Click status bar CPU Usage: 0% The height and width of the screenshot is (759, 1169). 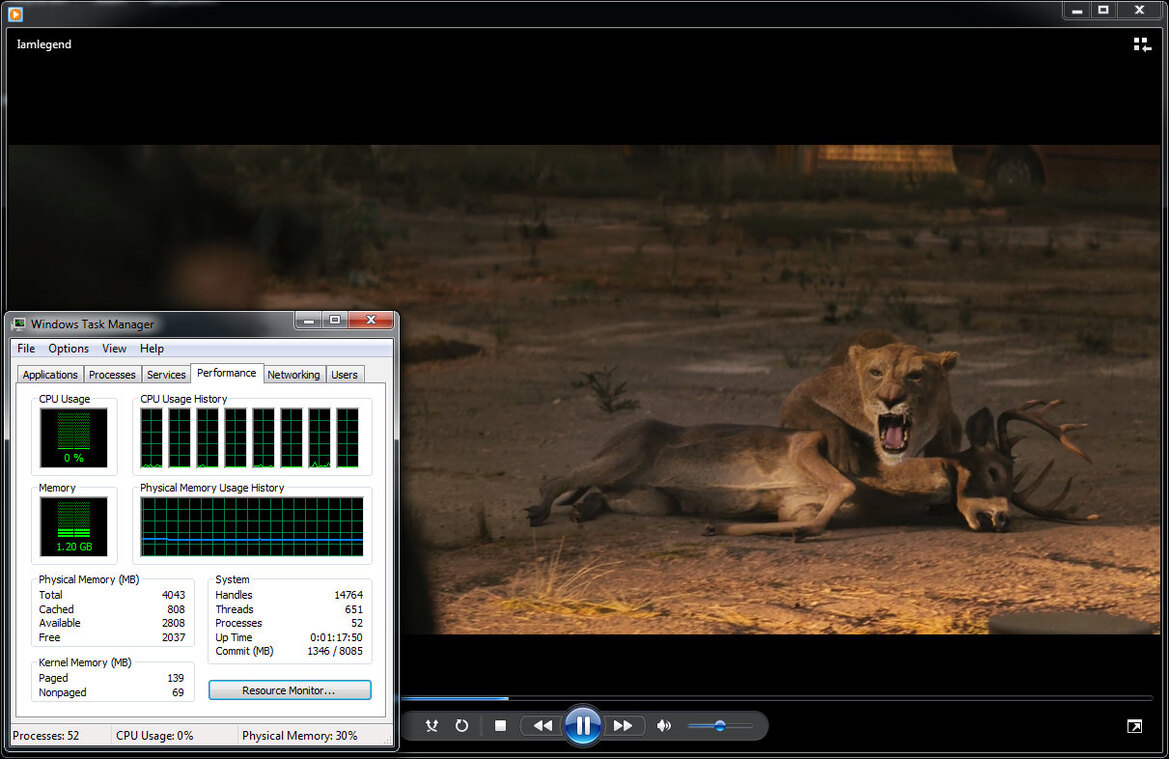tap(154, 735)
